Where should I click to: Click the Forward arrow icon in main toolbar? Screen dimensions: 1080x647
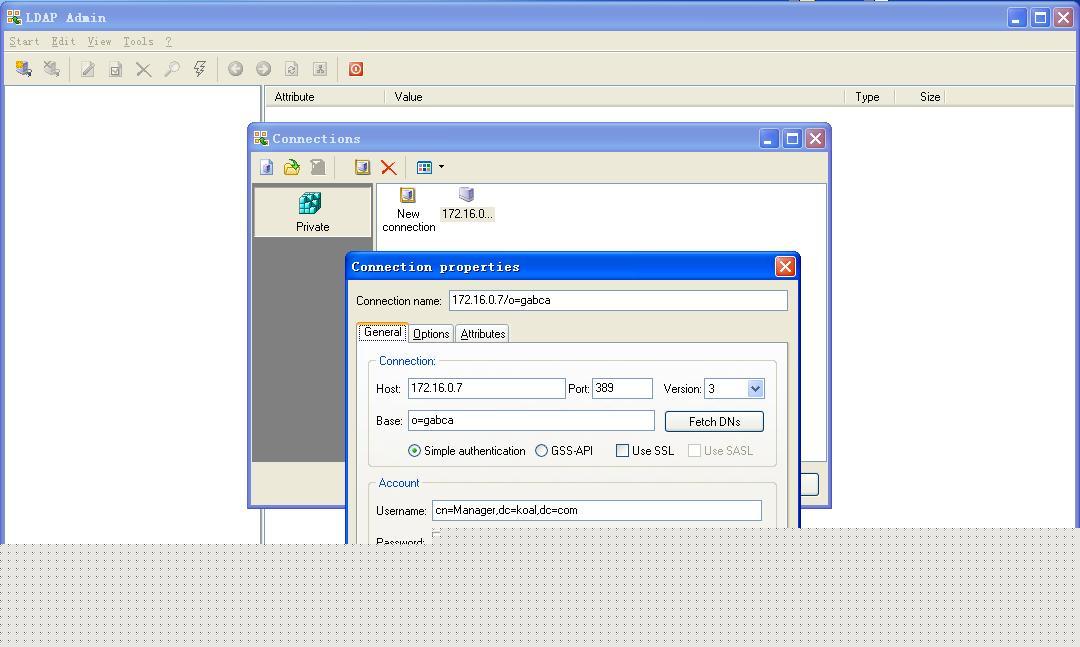click(263, 69)
